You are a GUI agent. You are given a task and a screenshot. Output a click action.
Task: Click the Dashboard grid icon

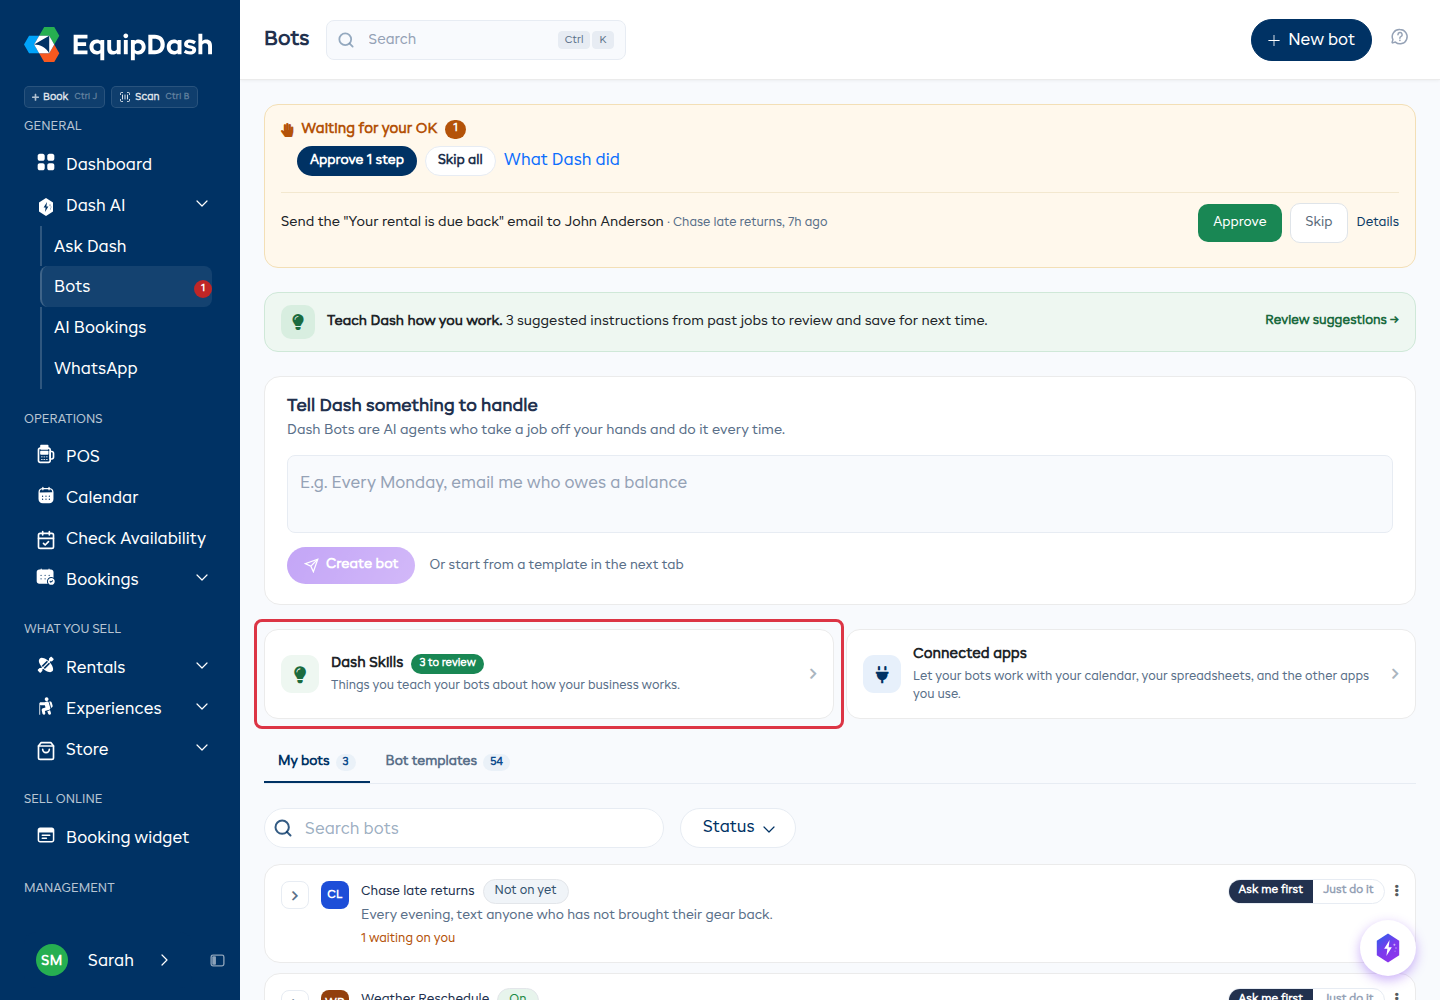coord(46,163)
